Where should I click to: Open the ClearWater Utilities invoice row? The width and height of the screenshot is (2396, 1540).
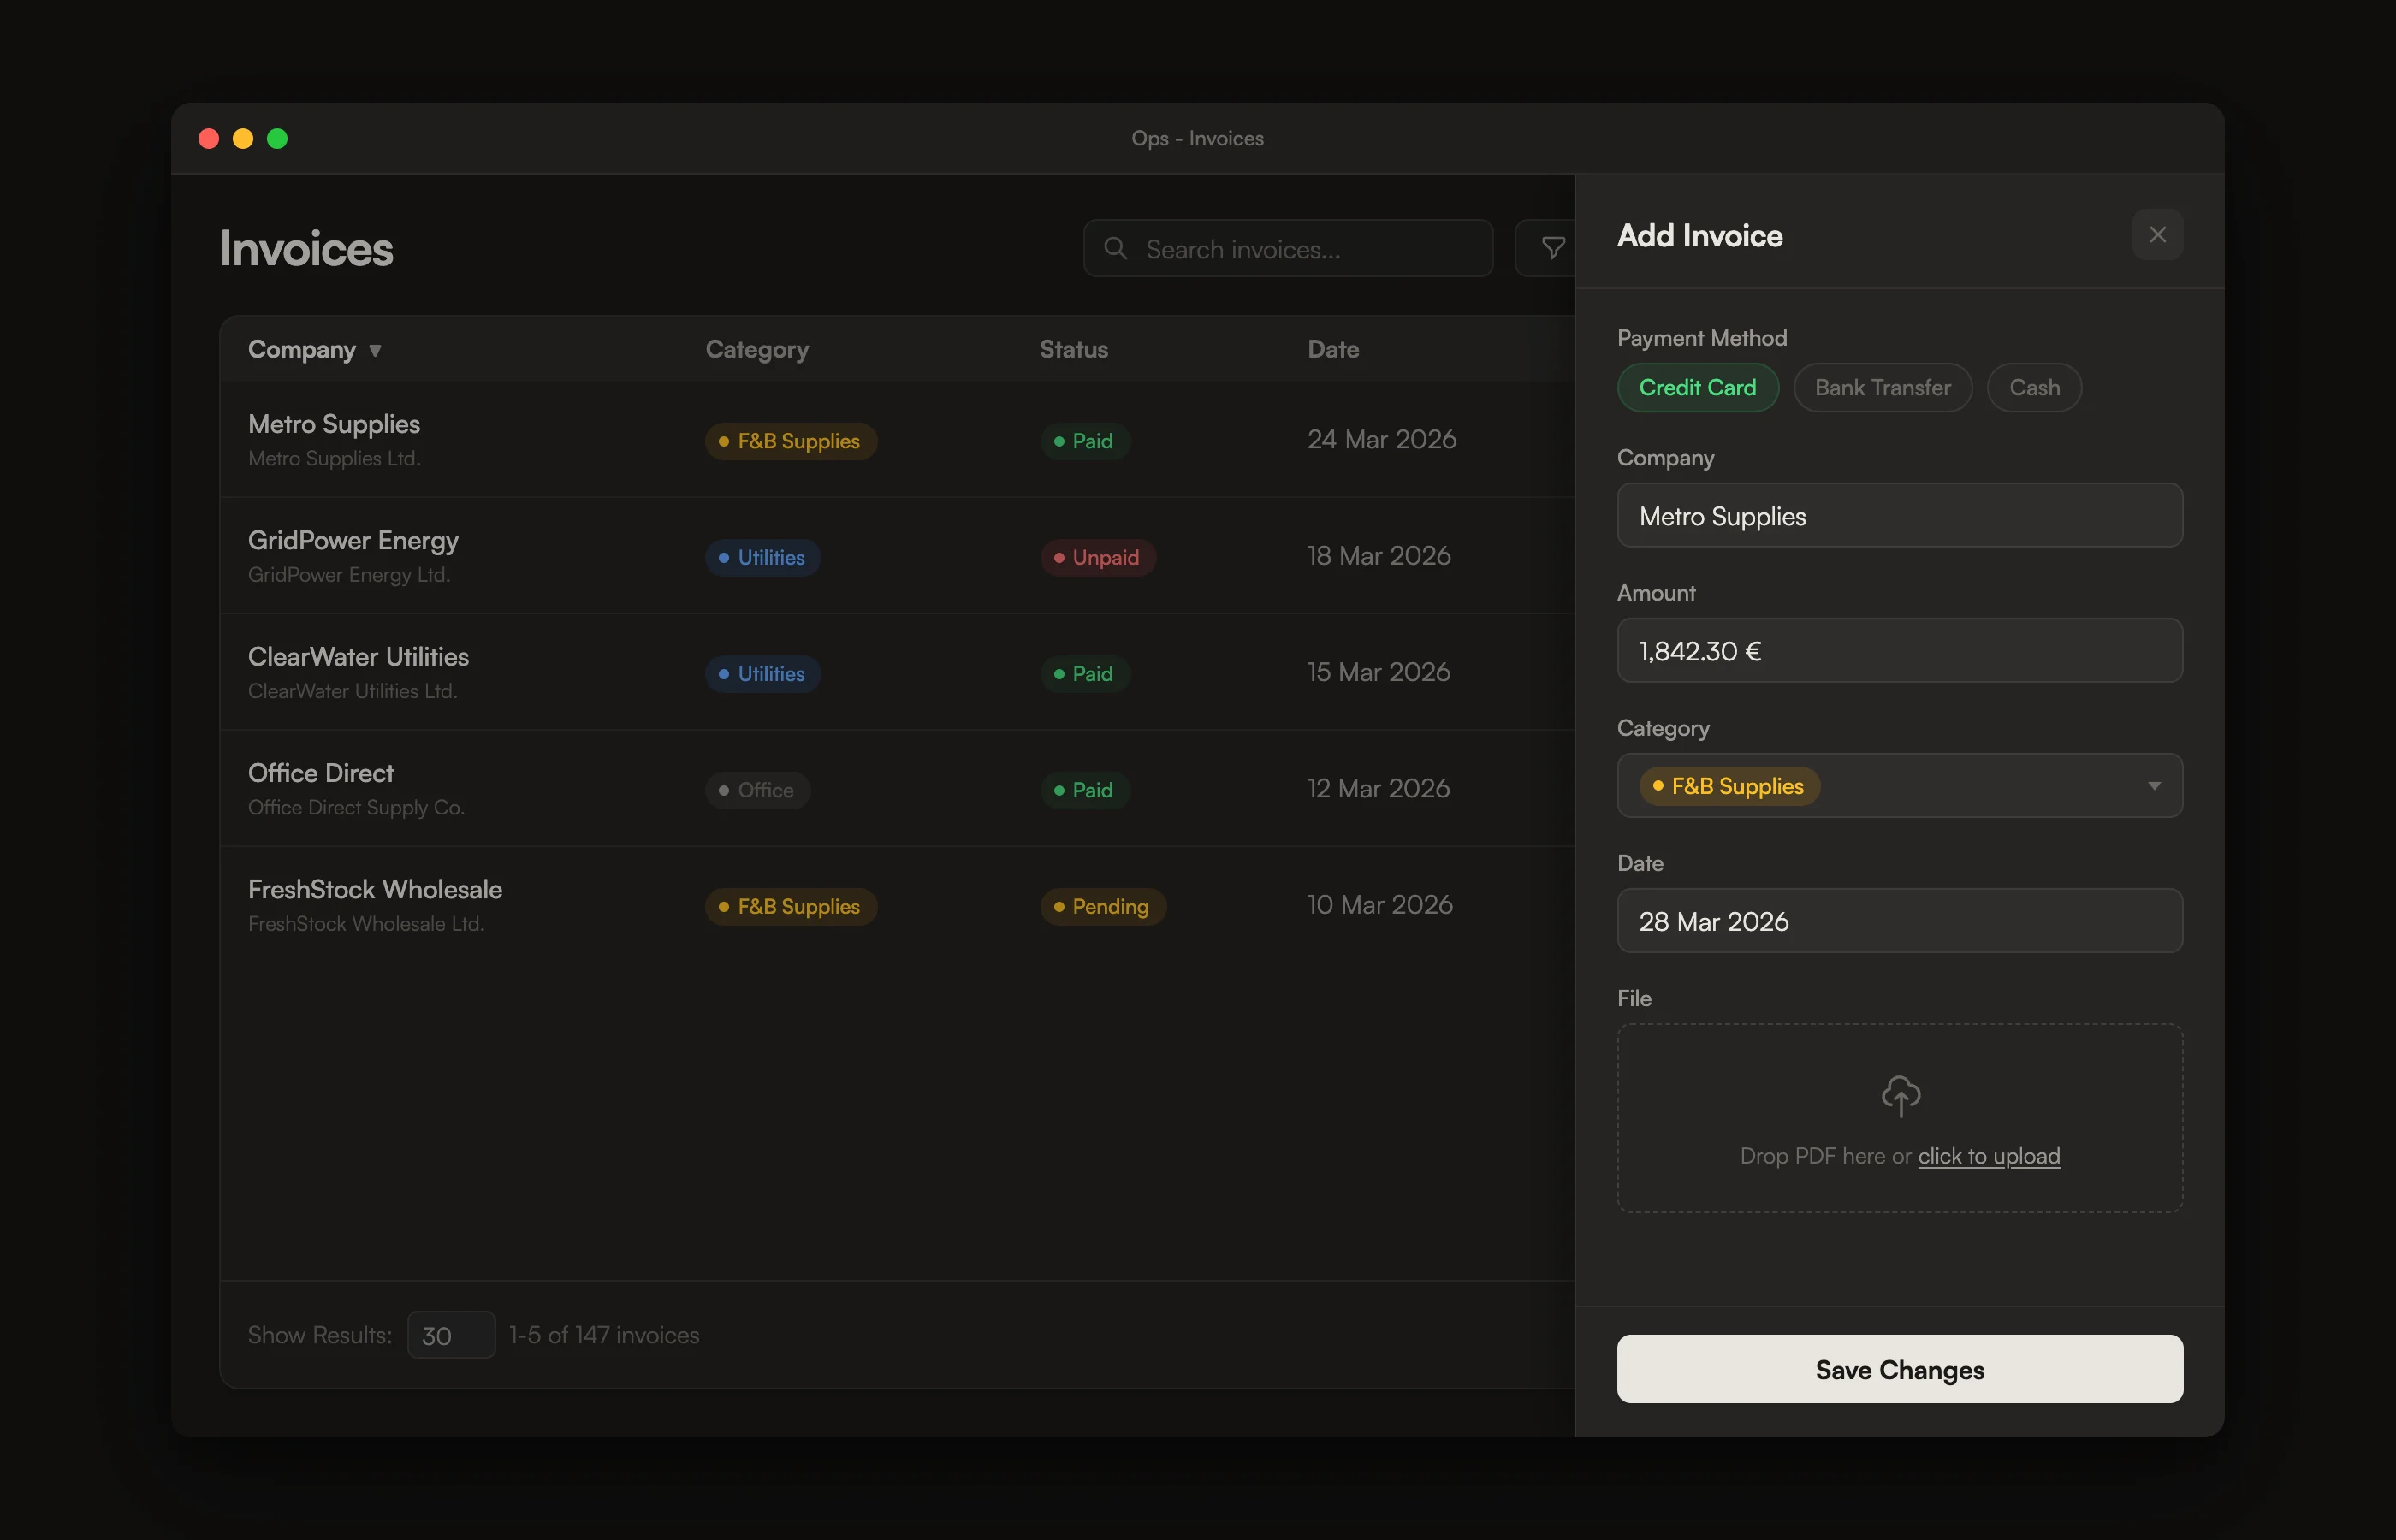[897, 672]
